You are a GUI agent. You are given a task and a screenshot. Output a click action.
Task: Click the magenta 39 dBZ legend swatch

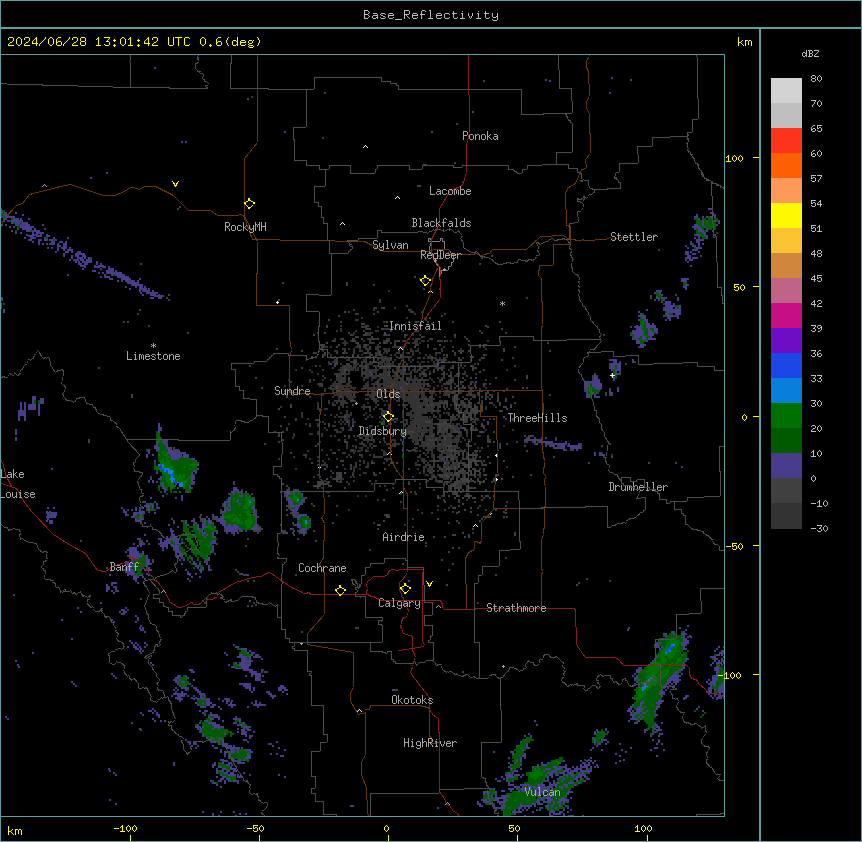click(x=786, y=315)
